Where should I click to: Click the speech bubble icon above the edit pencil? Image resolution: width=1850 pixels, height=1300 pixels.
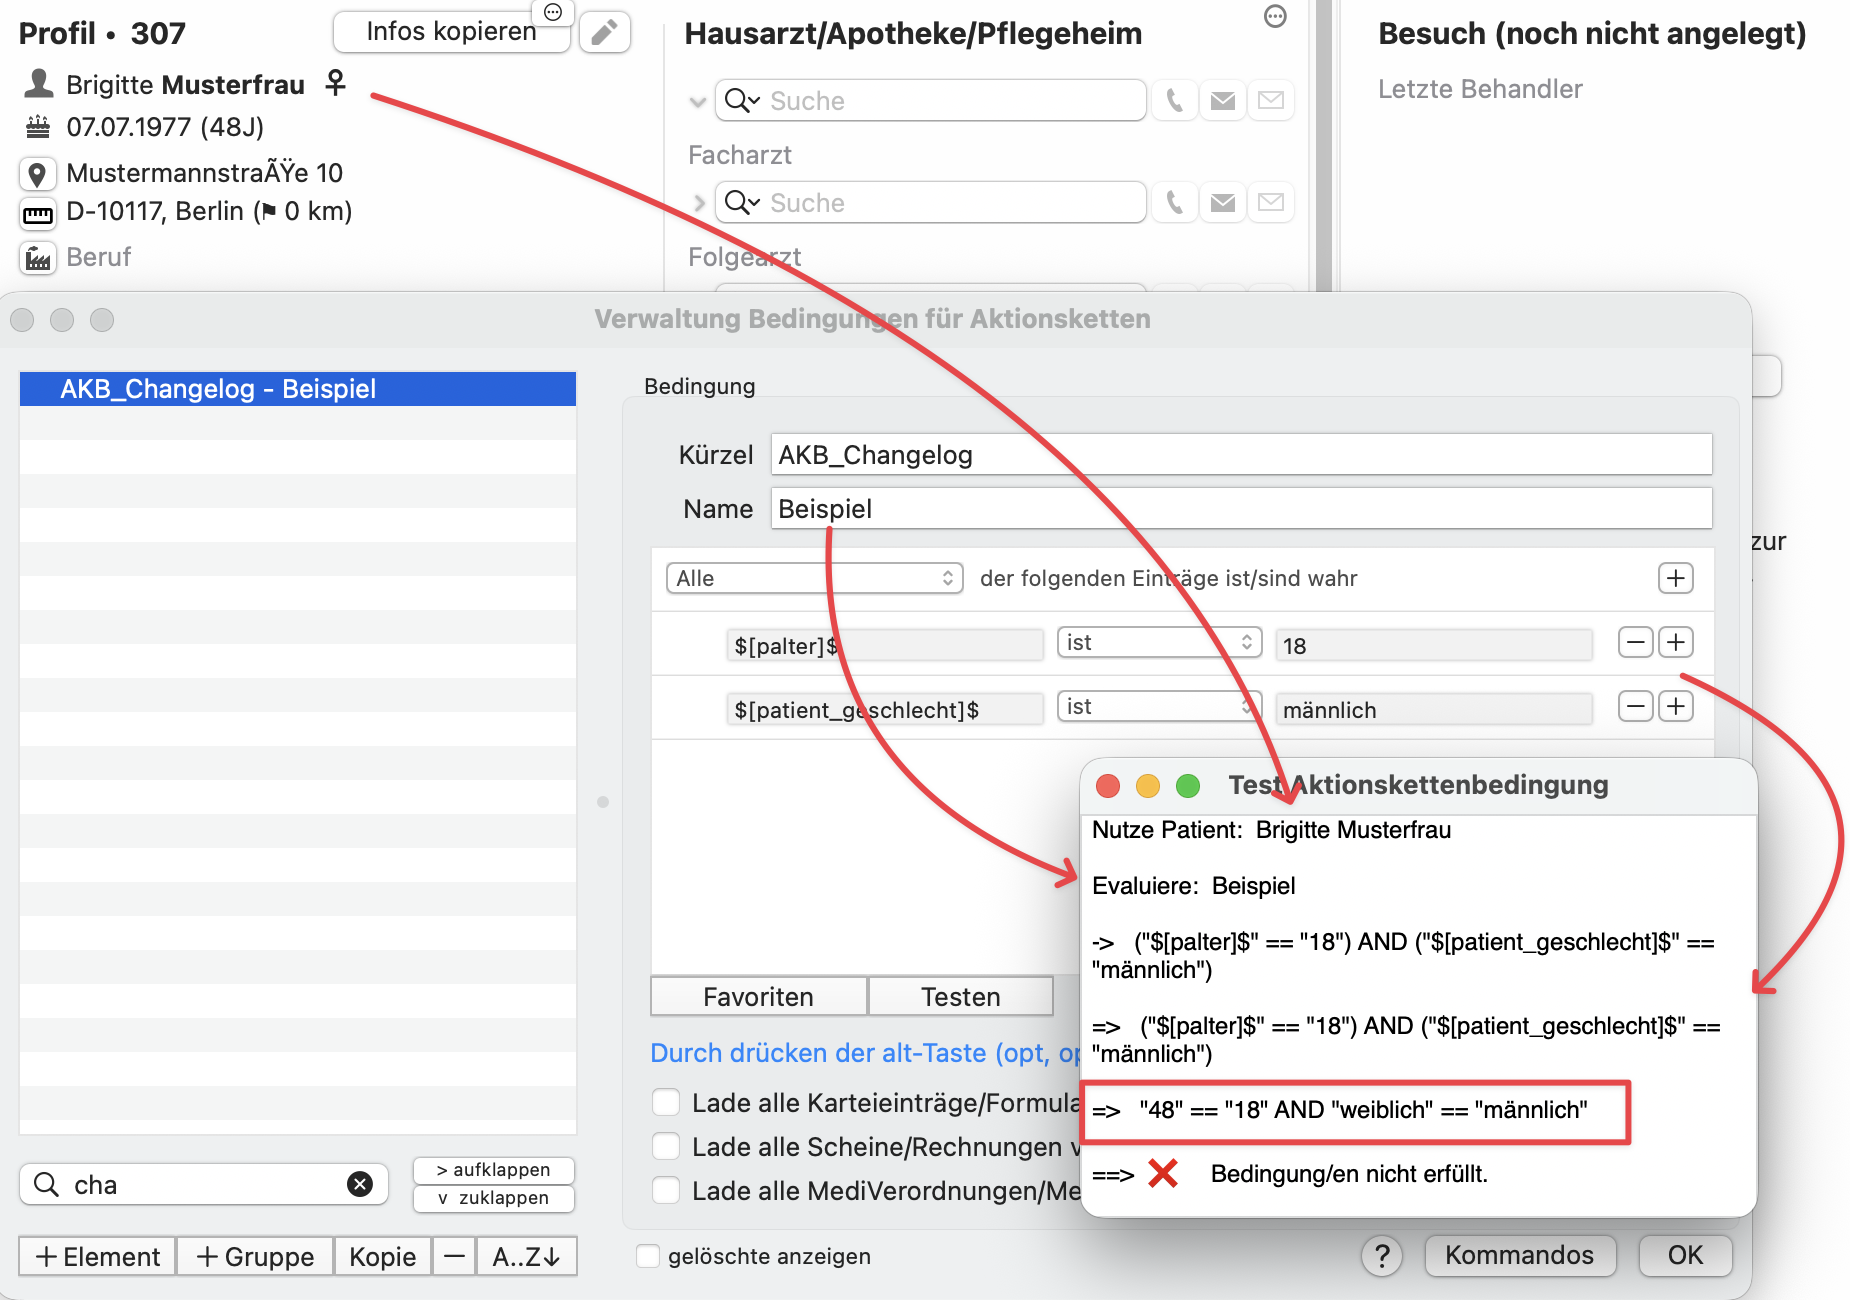click(552, 12)
